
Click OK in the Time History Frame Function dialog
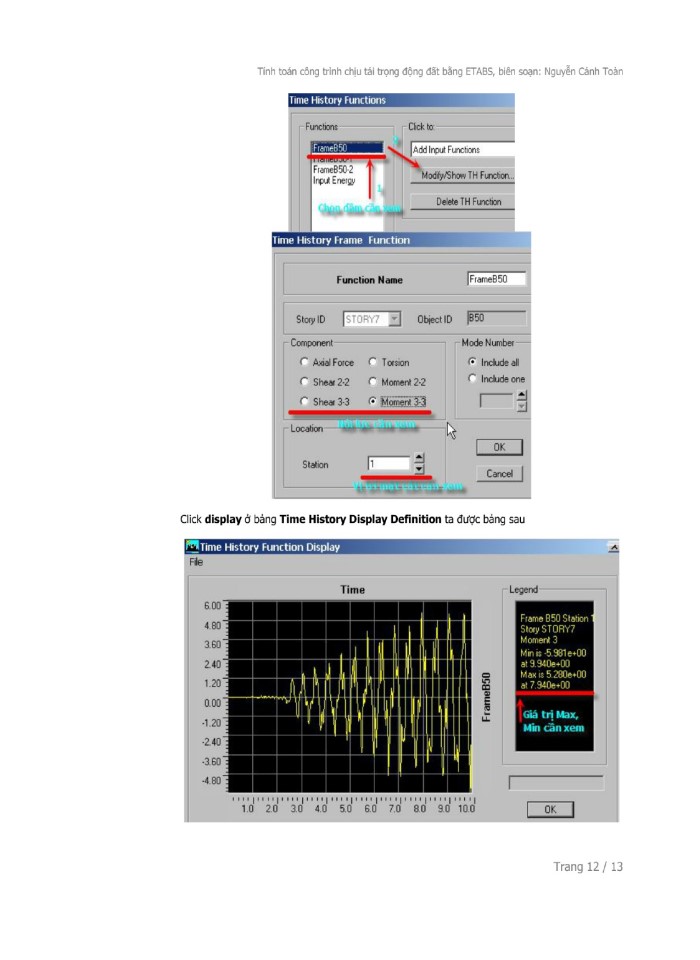[x=499, y=447]
